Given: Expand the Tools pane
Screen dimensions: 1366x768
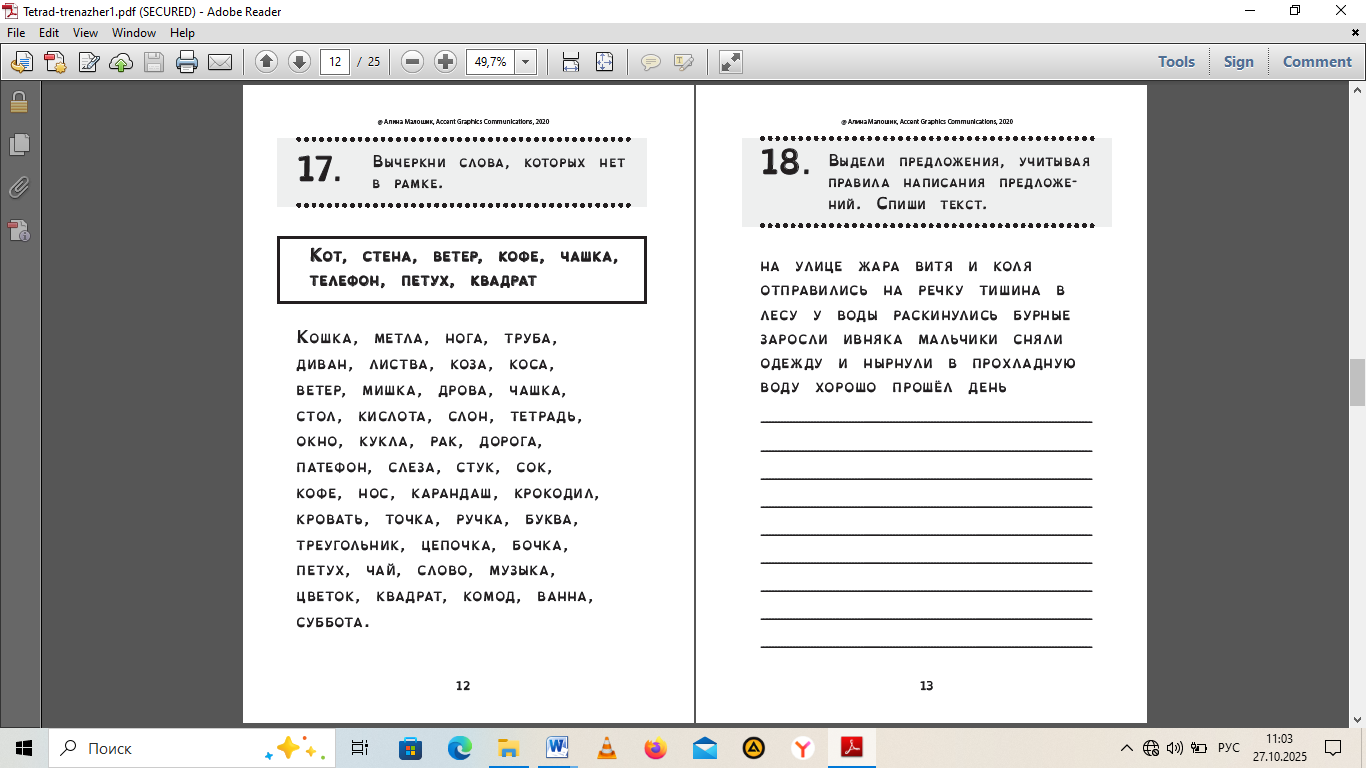Looking at the screenshot, I should 1176,62.
